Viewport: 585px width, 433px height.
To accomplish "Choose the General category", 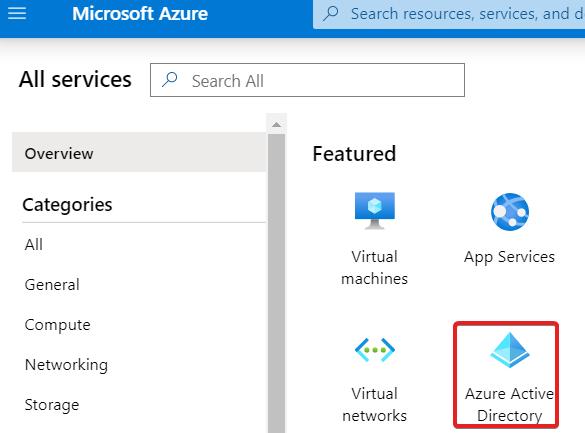I will pos(52,285).
